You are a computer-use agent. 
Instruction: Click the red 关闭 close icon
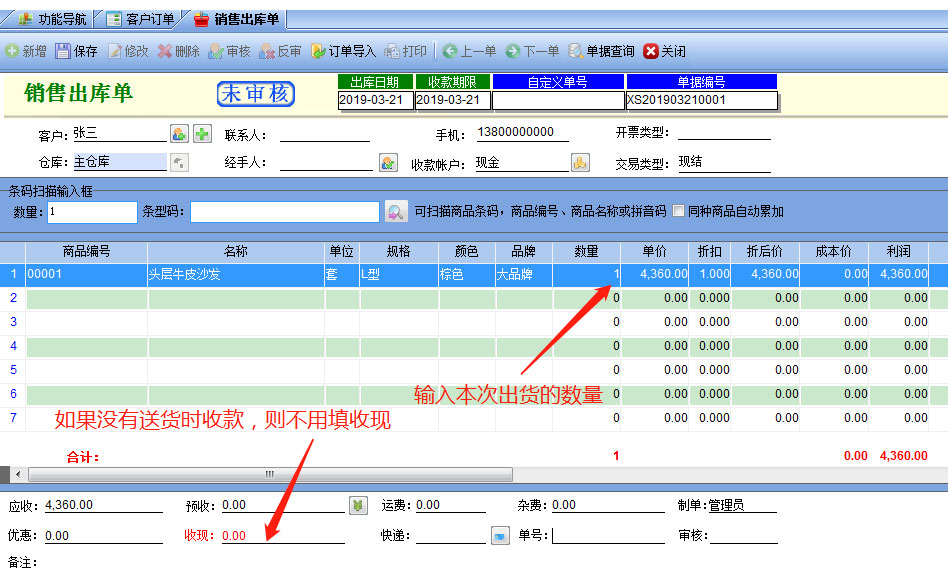click(652, 51)
